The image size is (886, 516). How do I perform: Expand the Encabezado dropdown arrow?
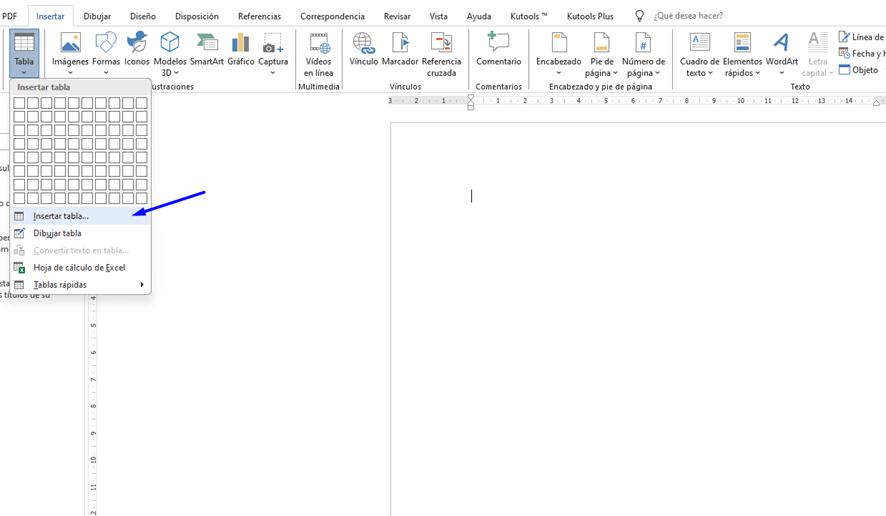(559, 73)
